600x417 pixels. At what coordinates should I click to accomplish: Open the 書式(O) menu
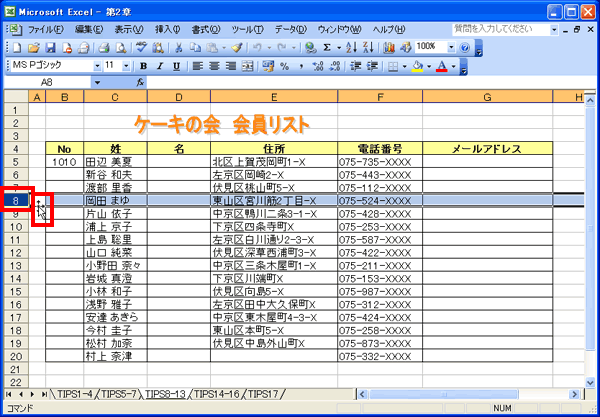point(206,29)
